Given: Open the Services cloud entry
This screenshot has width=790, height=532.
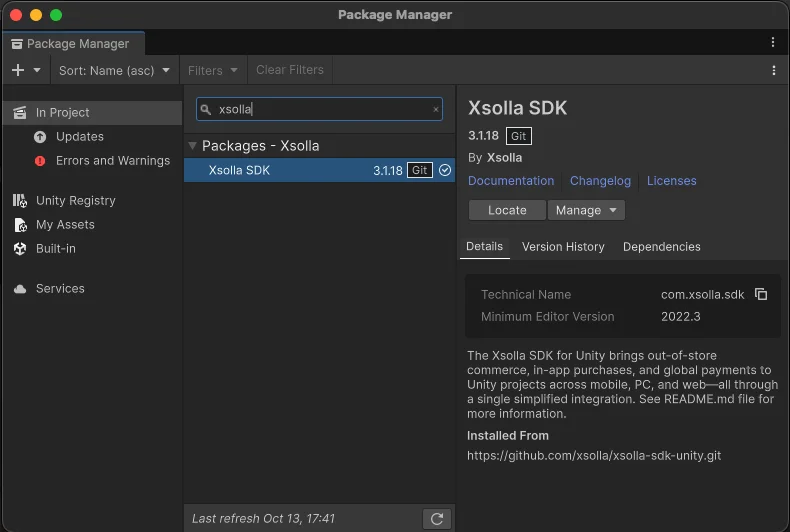Looking at the screenshot, I should point(60,289).
